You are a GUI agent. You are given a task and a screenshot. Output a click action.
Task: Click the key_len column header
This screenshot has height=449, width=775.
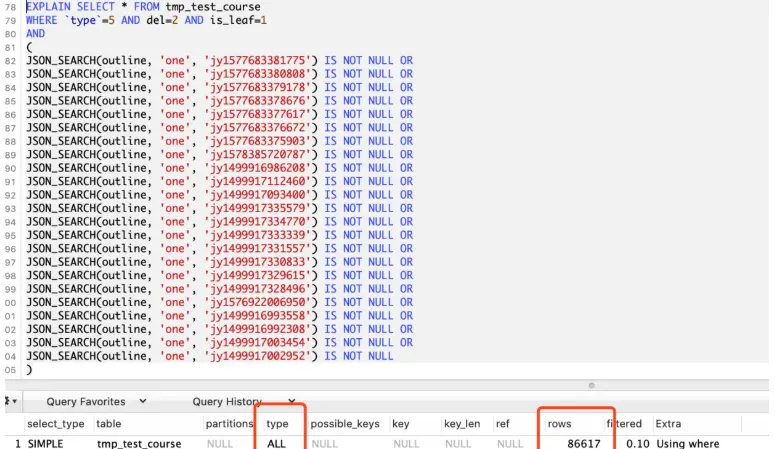[462, 424]
